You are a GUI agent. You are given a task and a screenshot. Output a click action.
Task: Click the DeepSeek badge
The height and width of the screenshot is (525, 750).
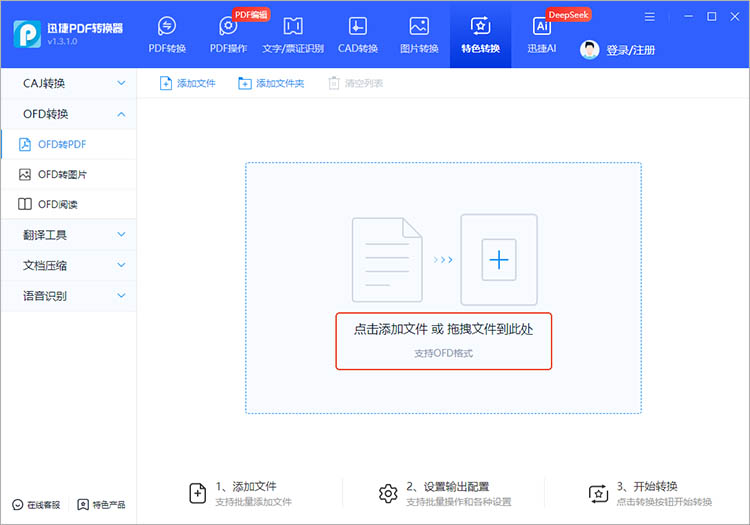click(x=568, y=15)
